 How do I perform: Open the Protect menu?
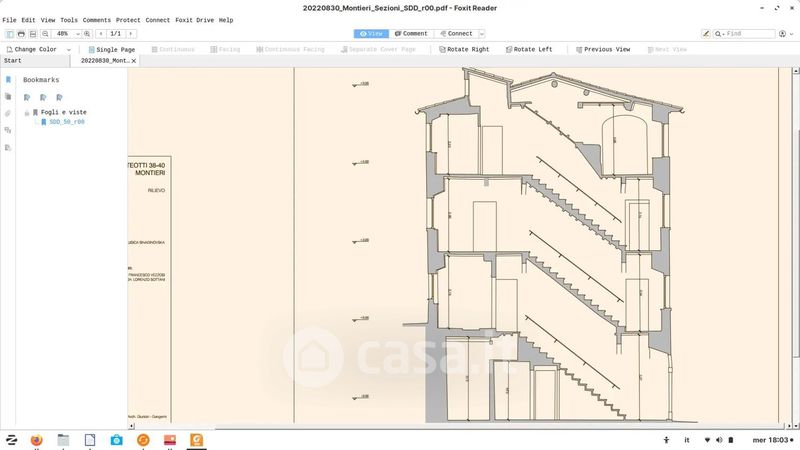coord(128,20)
